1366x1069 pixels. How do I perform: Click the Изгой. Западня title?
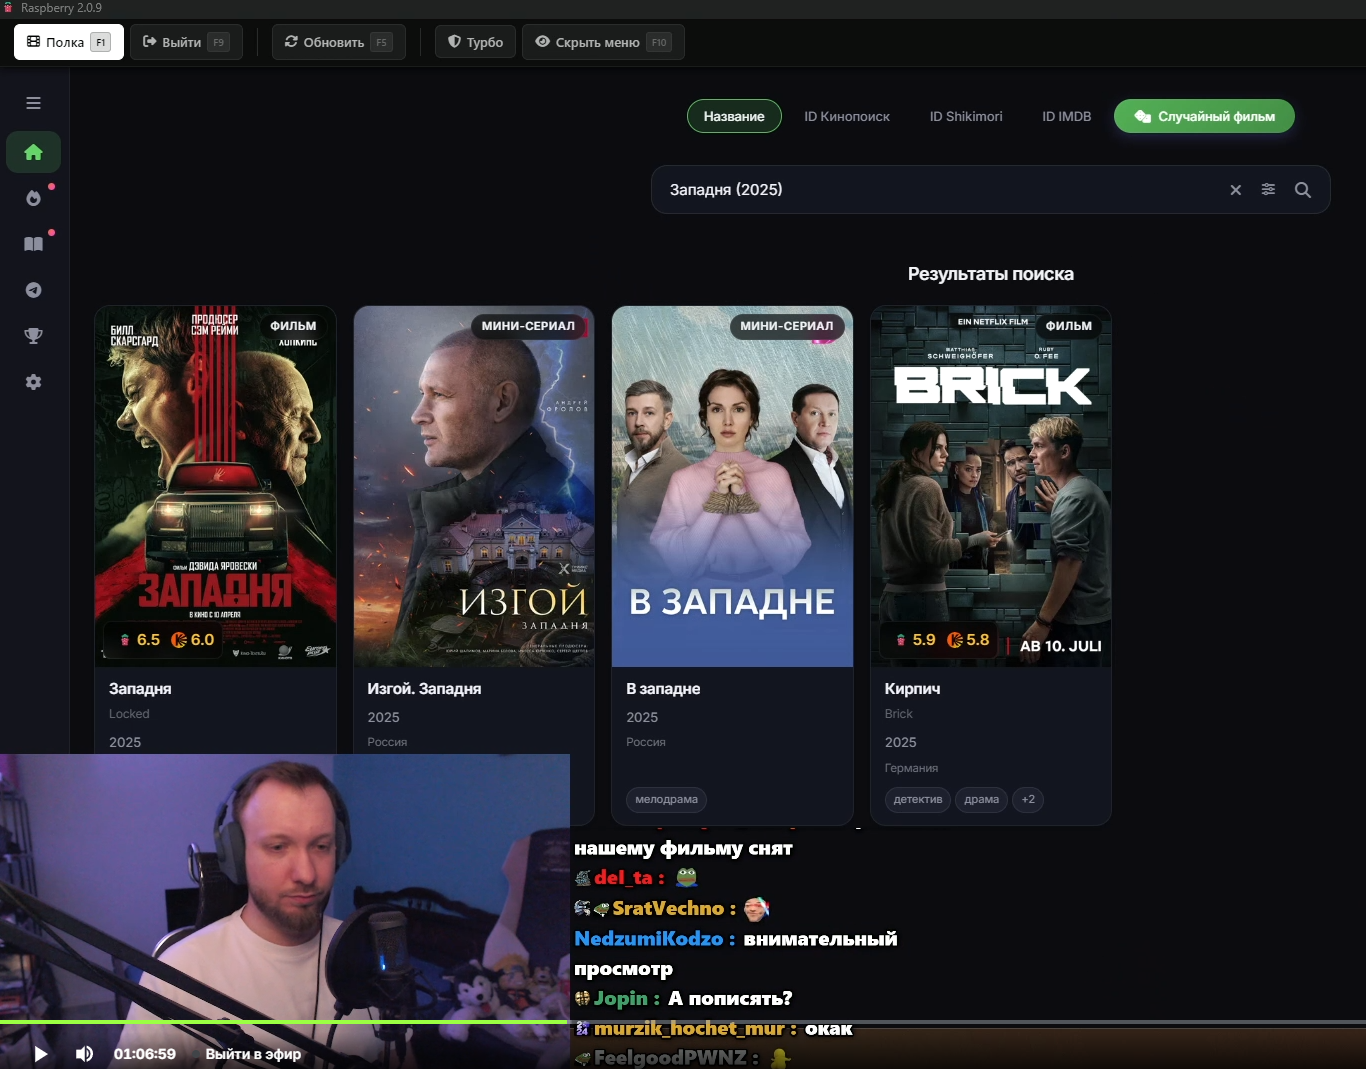pos(424,689)
